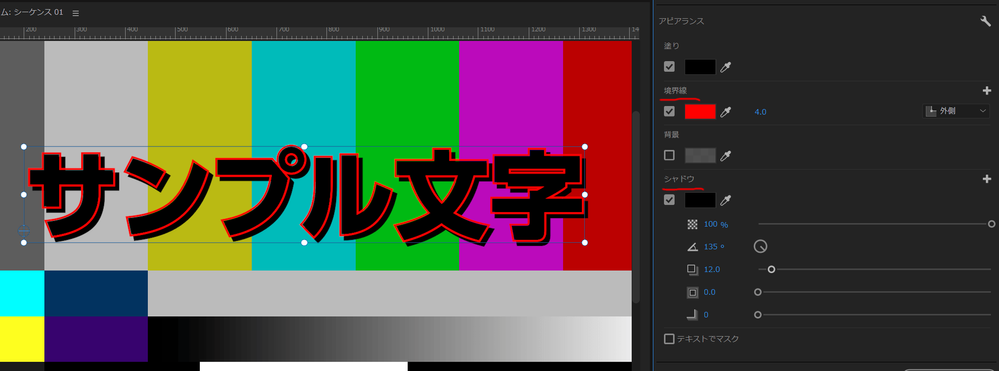Click the shadow distance value 12.0
Screen dimensions: 999x371
[x=712, y=270]
